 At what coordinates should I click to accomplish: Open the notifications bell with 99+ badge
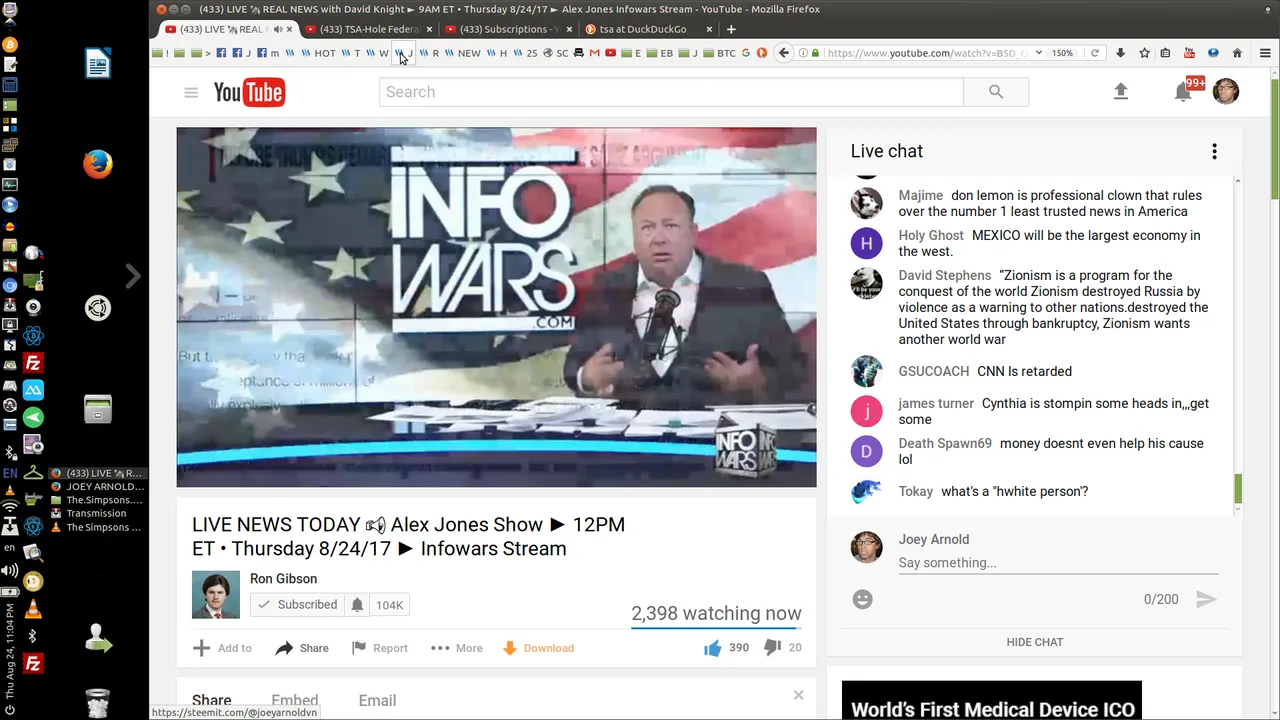click(1184, 91)
